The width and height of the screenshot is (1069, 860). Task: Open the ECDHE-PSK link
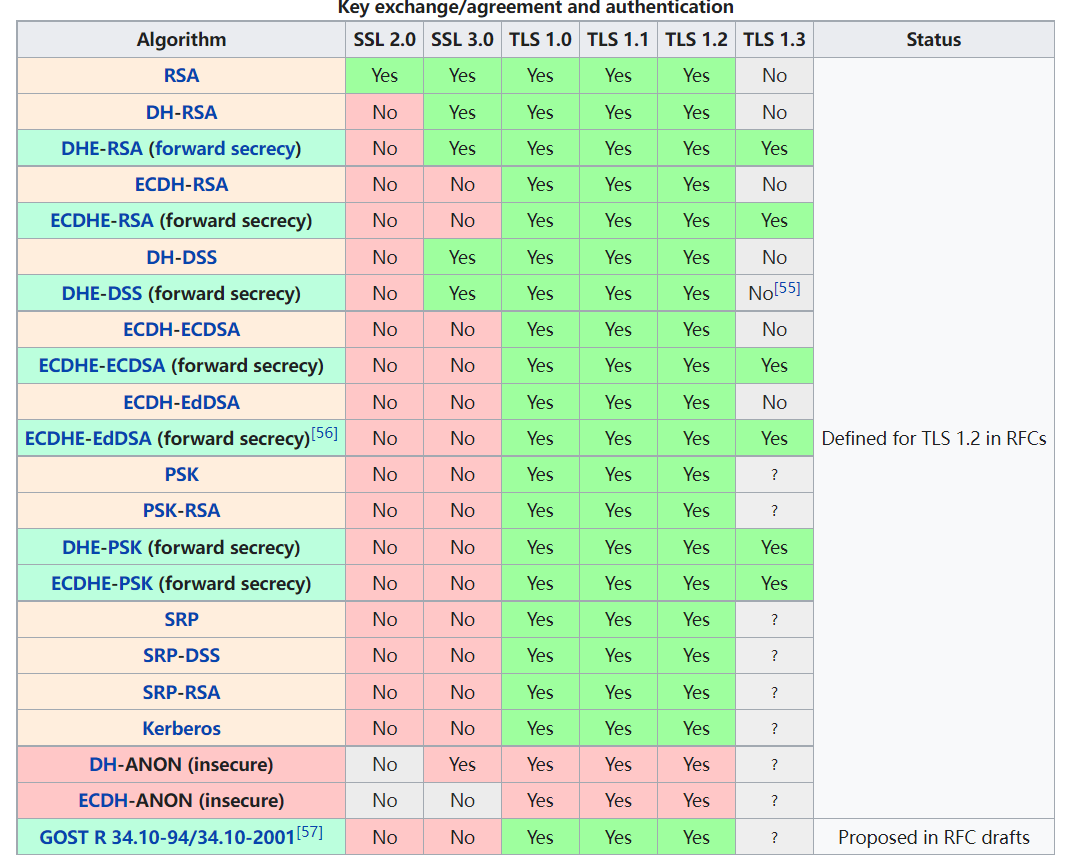102,583
